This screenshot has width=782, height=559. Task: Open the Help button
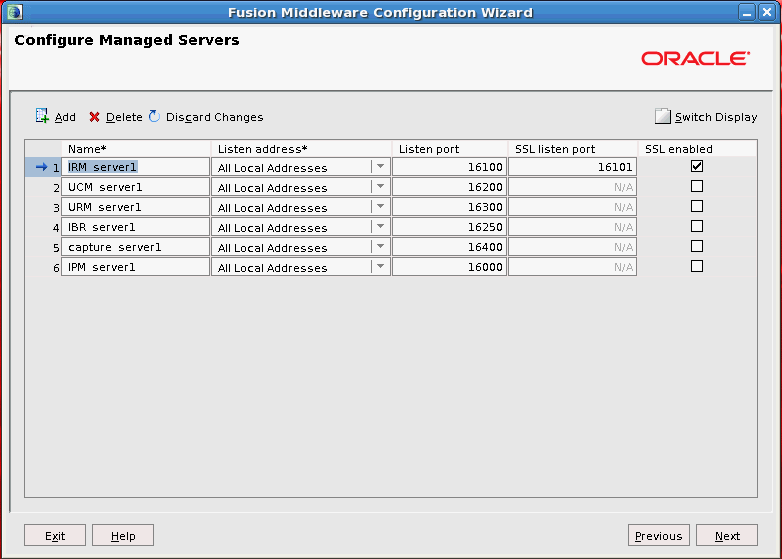tap(123, 535)
